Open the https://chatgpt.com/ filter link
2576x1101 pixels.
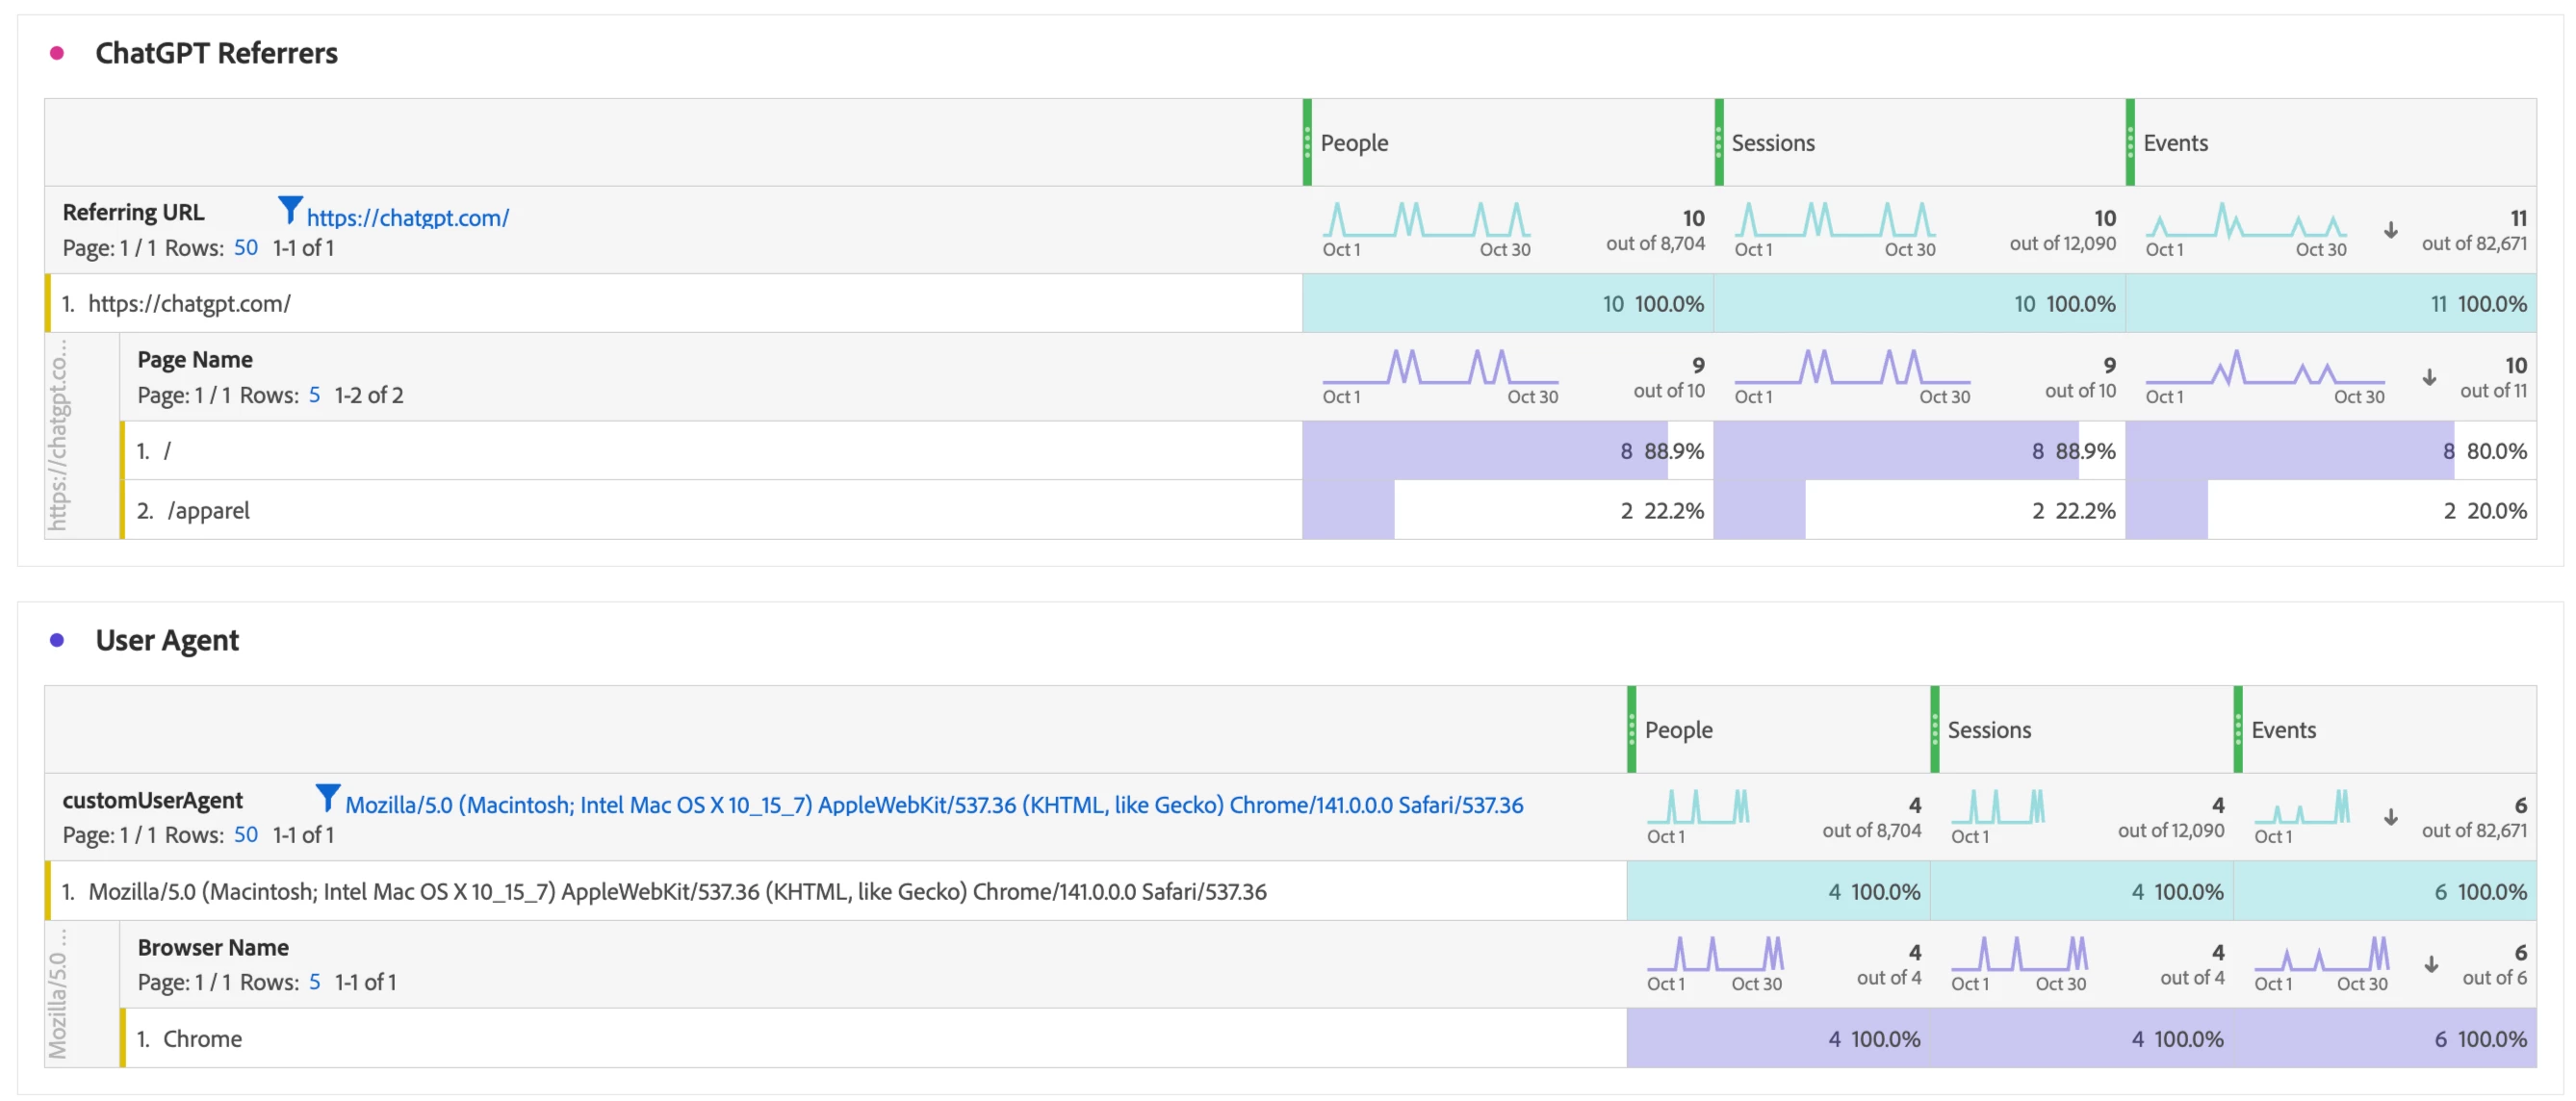[x=407, y=217]
